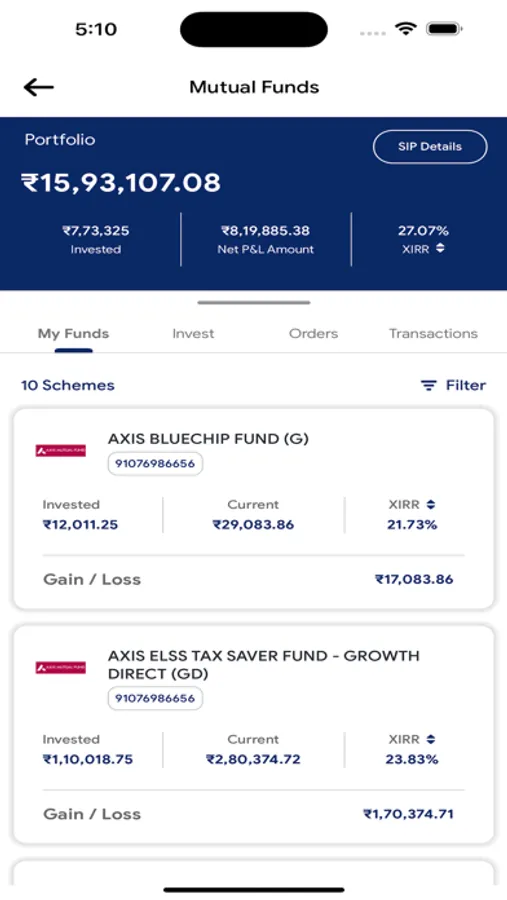Image resolution: width=507 pixels, height=900 pixels.
Task: Switch to the Orders tab
Action: pos(314,333)
